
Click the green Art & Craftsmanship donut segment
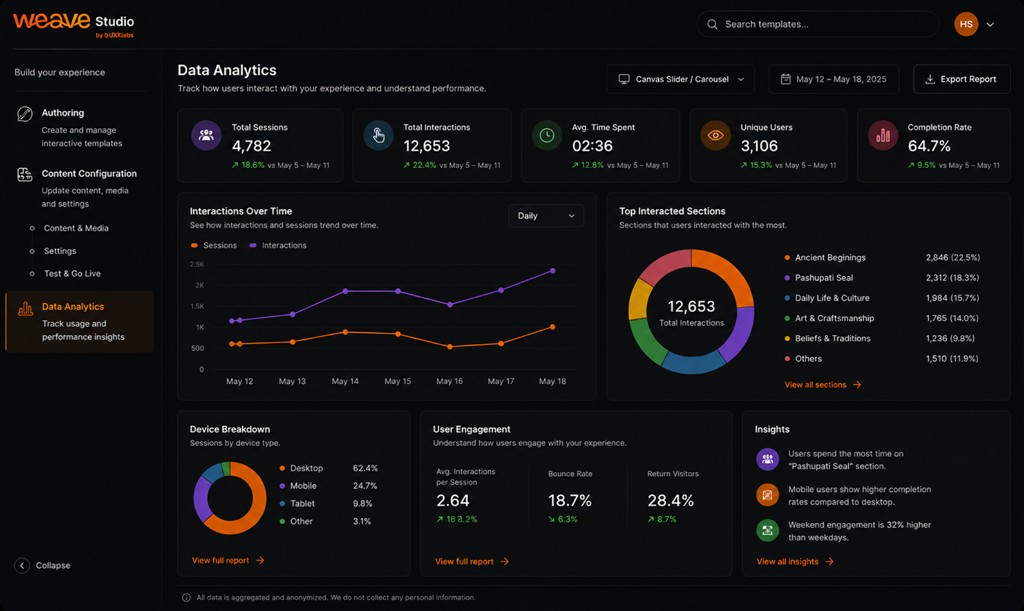(x=647, y=343)
